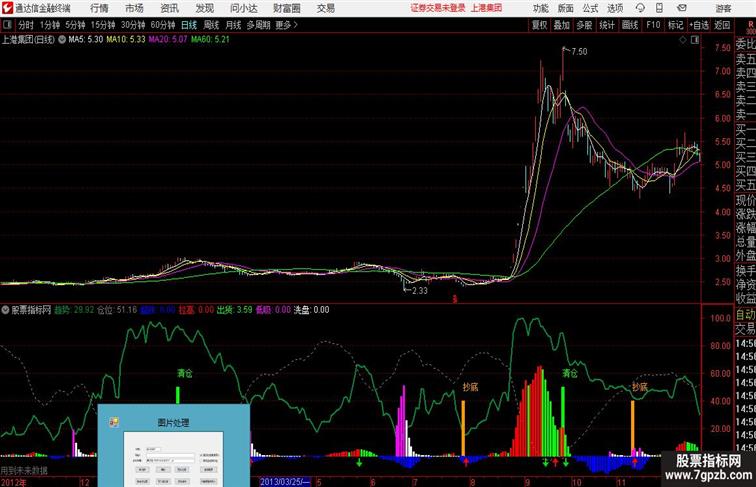Screen dimensions: 756x487
Task: Click the MA20: 5.07 indicator value
Action: pyautogui.click(x=168, y=40)
